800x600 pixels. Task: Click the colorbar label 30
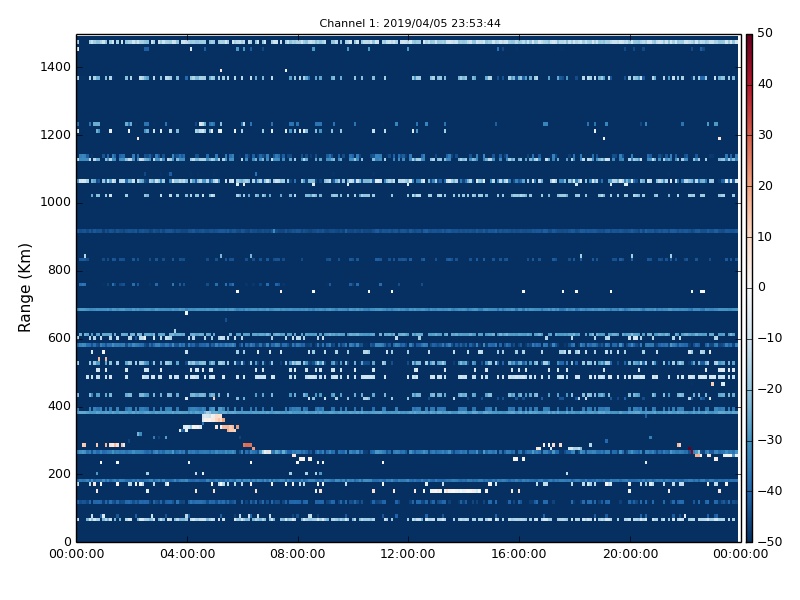click(765, 135)
